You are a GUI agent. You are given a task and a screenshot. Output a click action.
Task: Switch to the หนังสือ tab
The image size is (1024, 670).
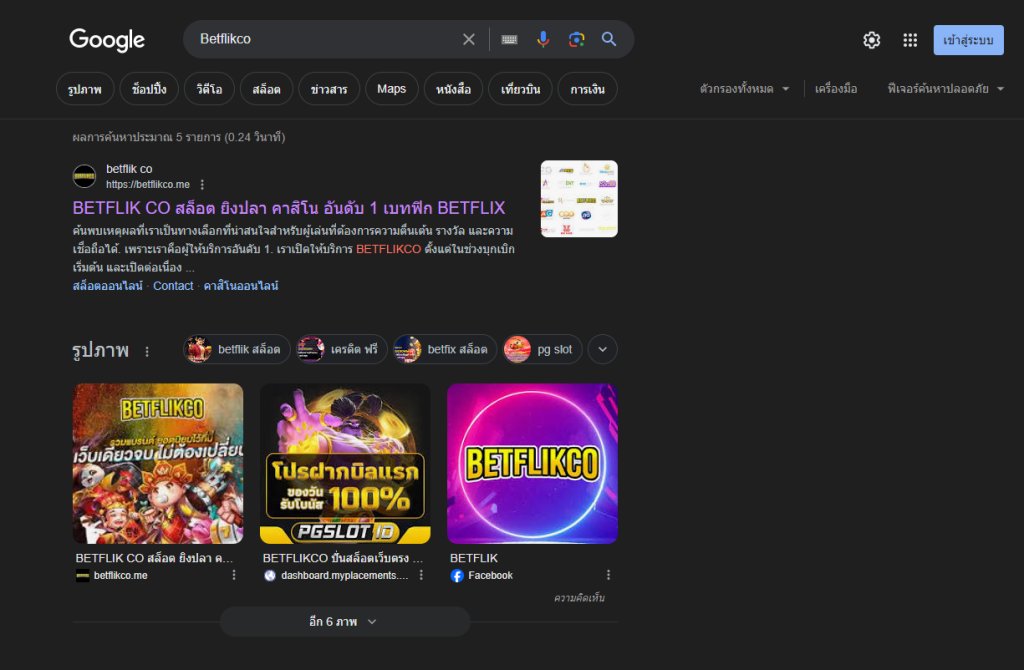point(453,89)
